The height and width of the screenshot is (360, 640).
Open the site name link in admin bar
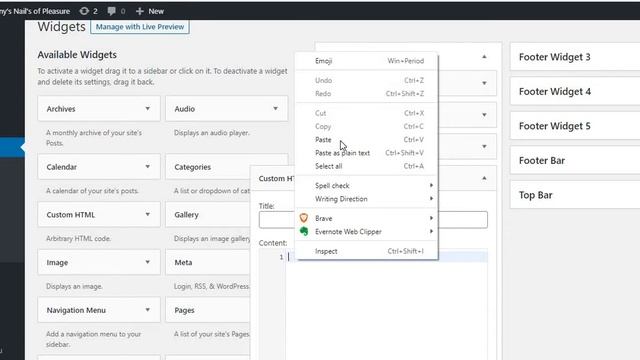click(35, 11)
